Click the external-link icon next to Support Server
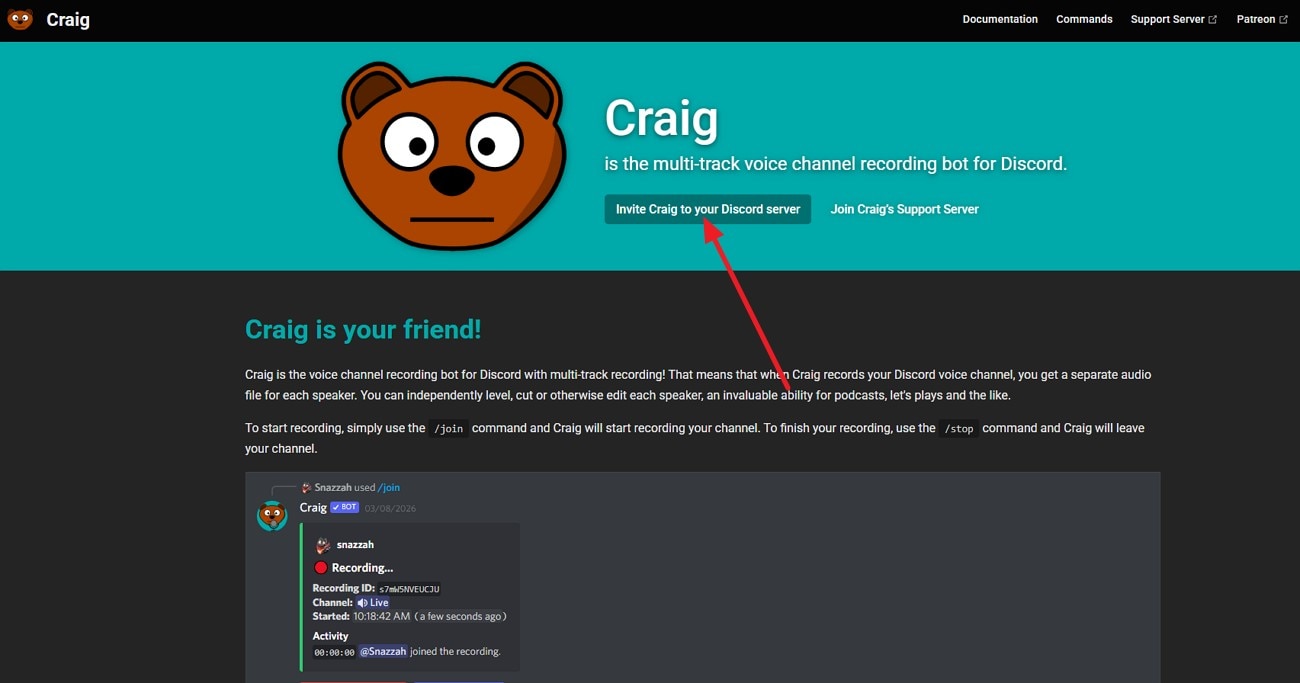 tap(1213, 19)
